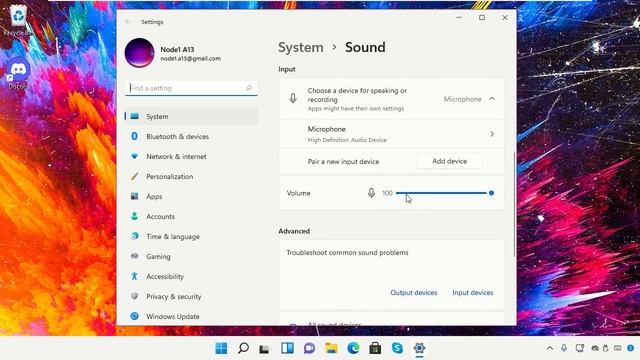
Task: Click the Accounts person icon
Action: (x=134, y=216)
